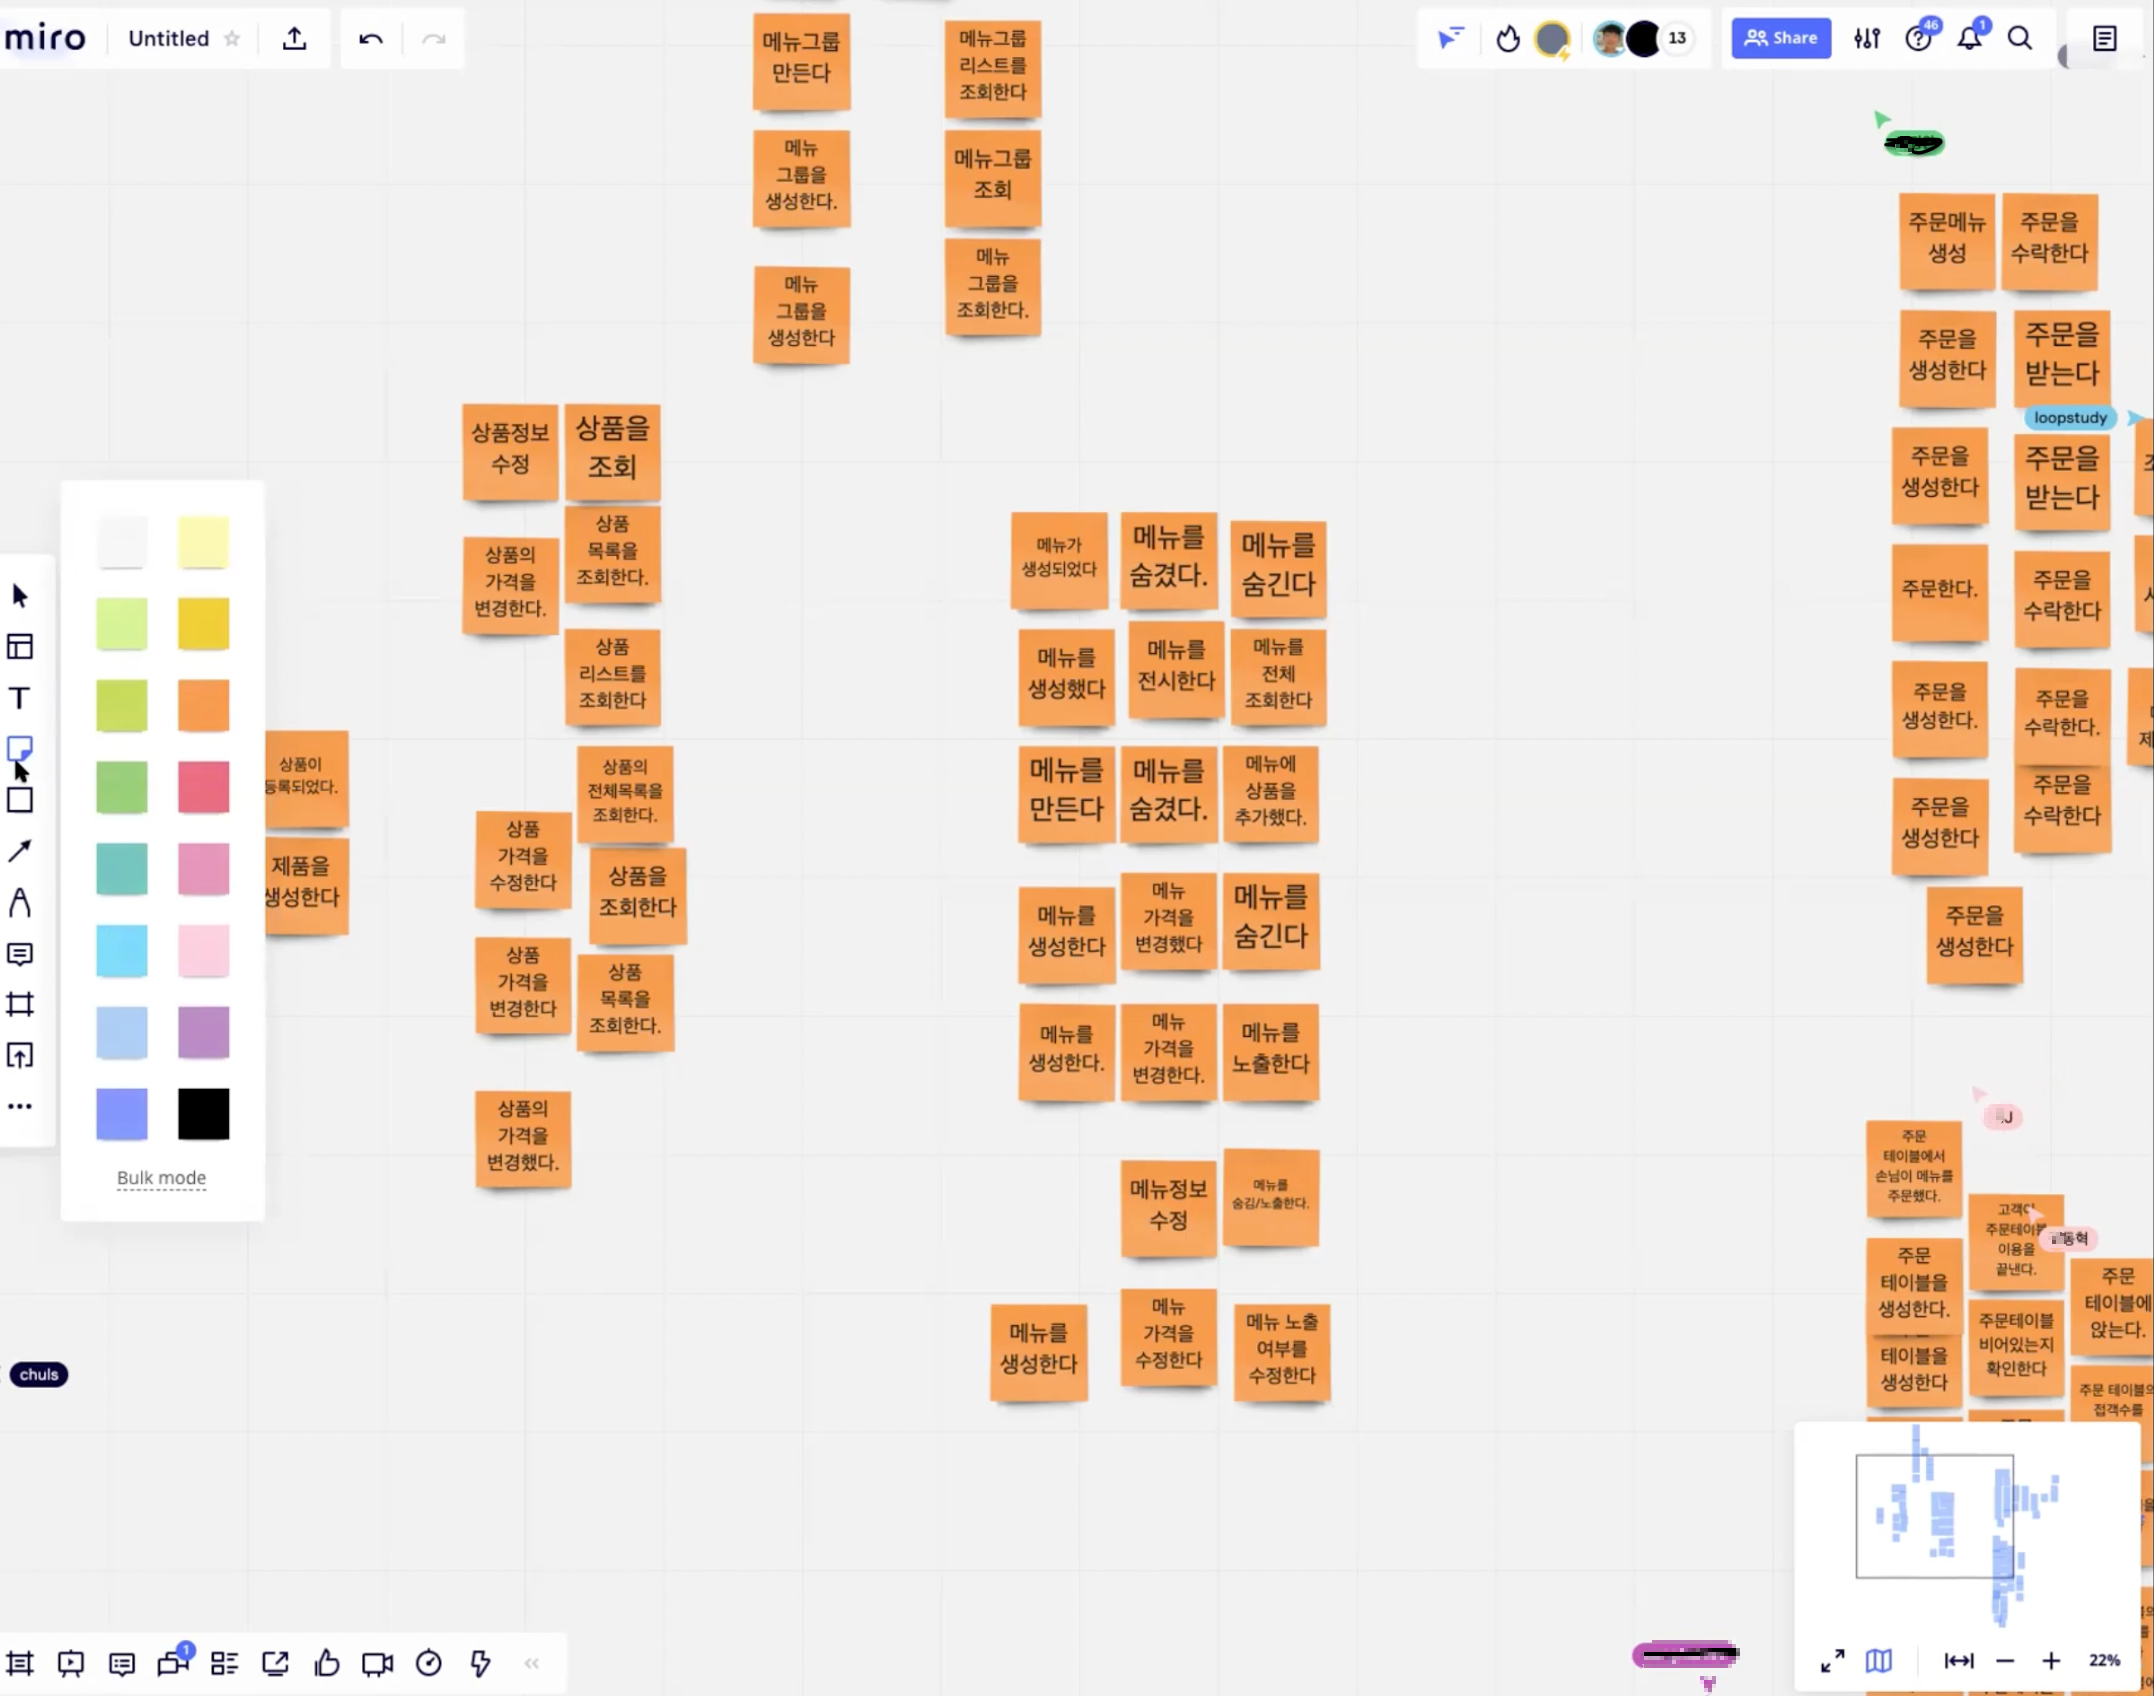The height and width of the screenshot is (1696, 2154).
Task: Star the Untitled board as favorite
Action: click(x=232, y=39)
